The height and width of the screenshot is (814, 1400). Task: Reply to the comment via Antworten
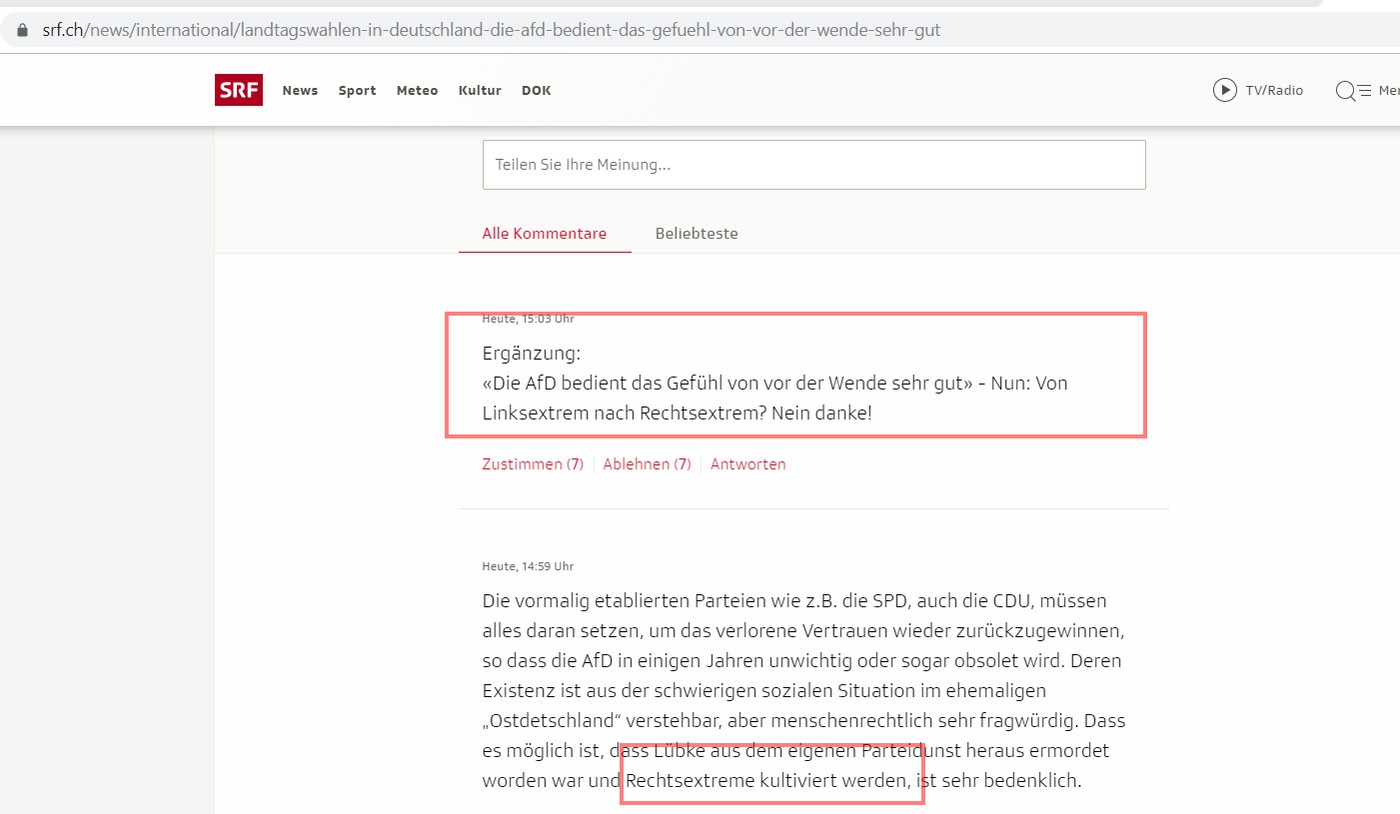tap(747, 464)
